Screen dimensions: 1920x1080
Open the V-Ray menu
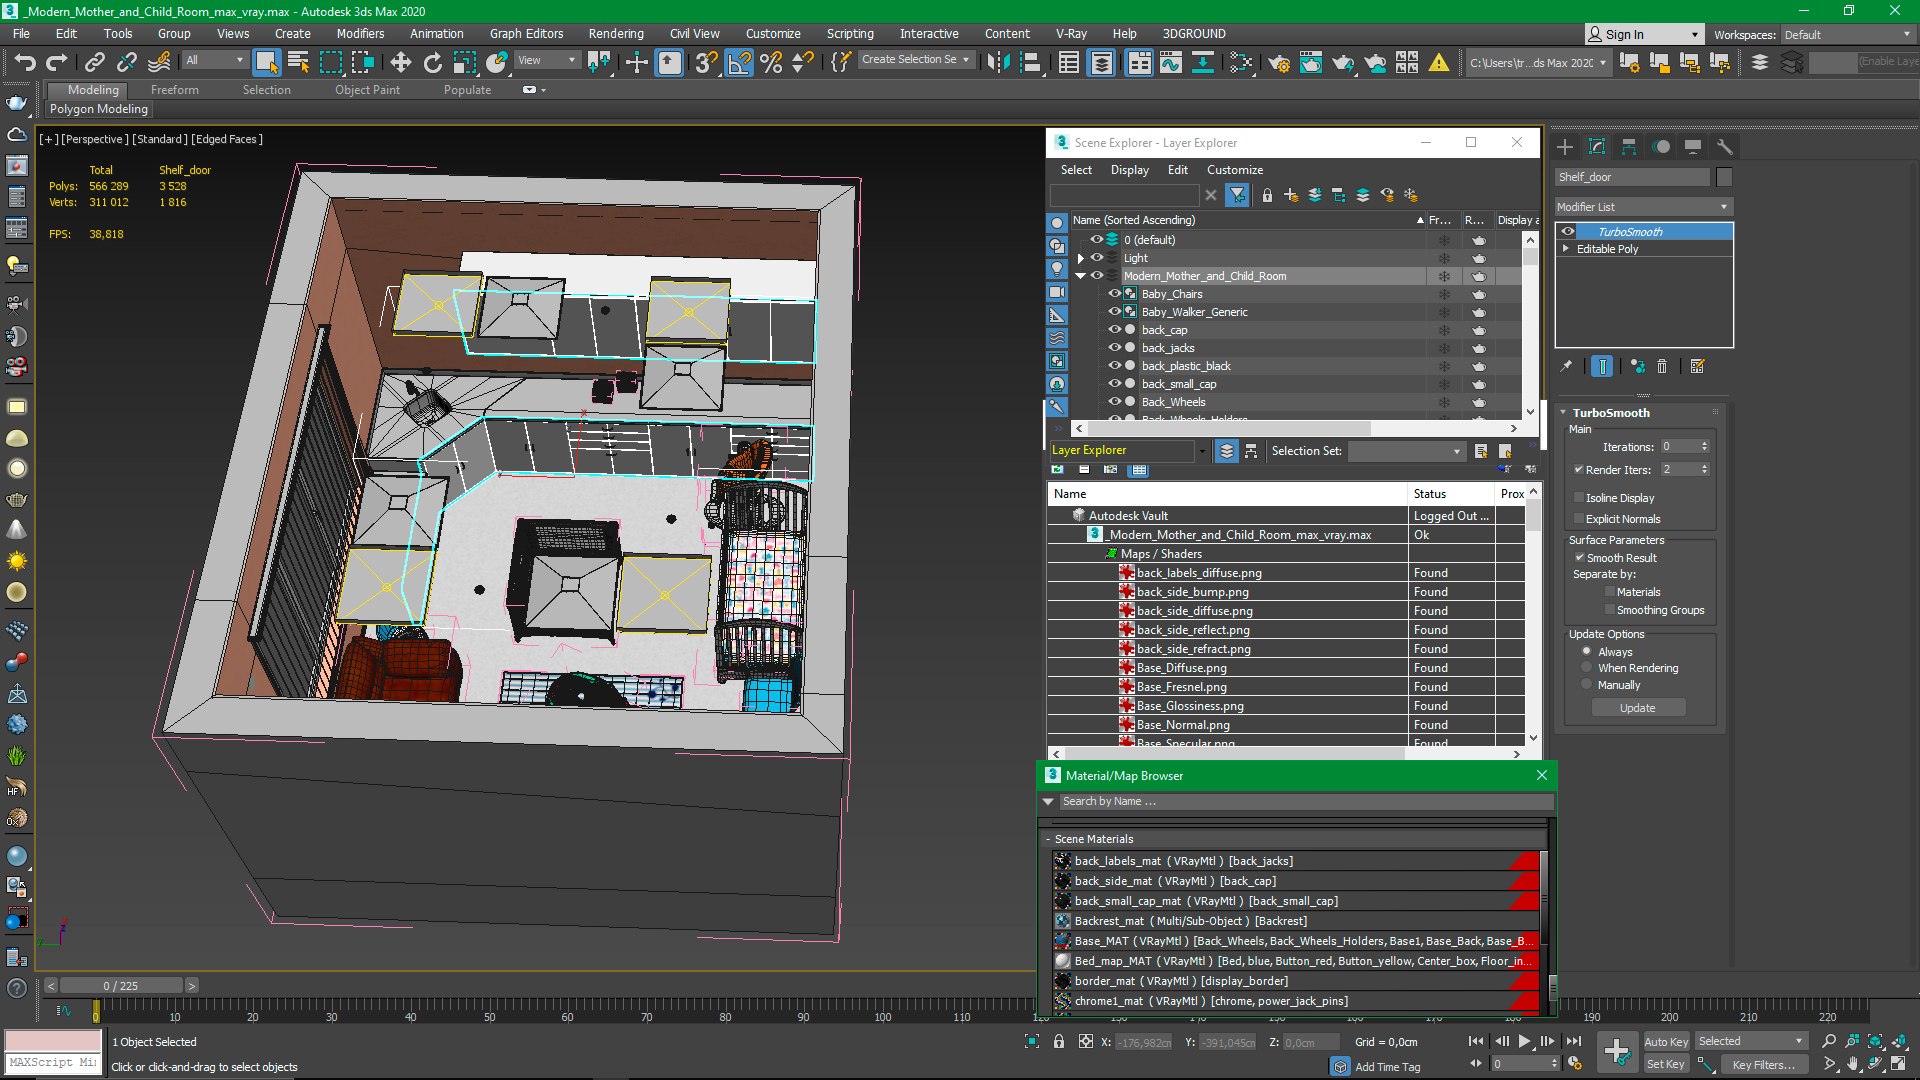pyautogui.click(x=1071, y=34)
